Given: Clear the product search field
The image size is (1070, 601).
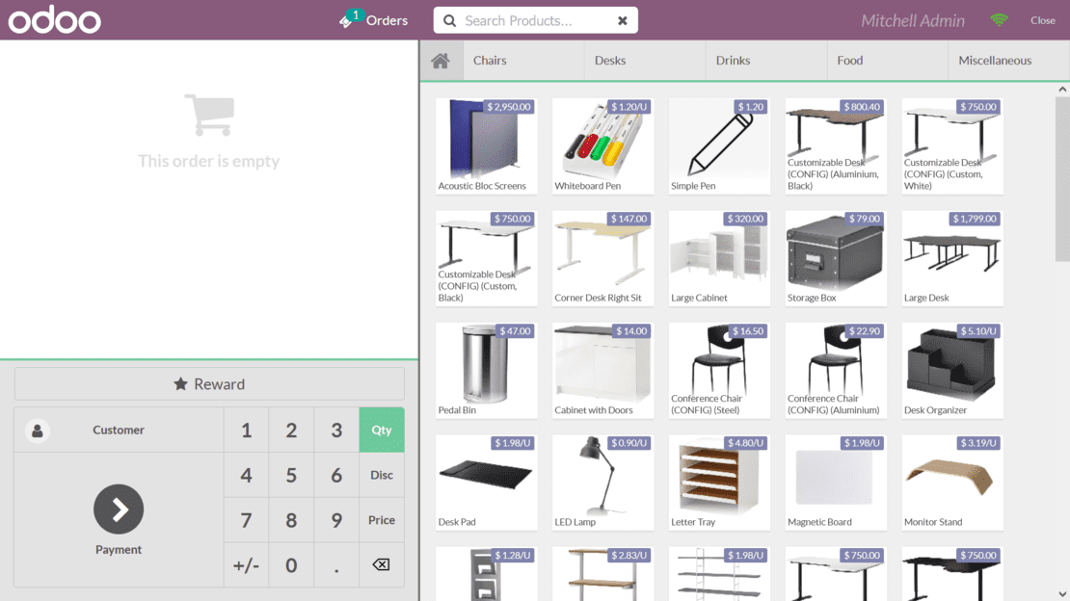Looking at the screenshot, I should 622,20.
